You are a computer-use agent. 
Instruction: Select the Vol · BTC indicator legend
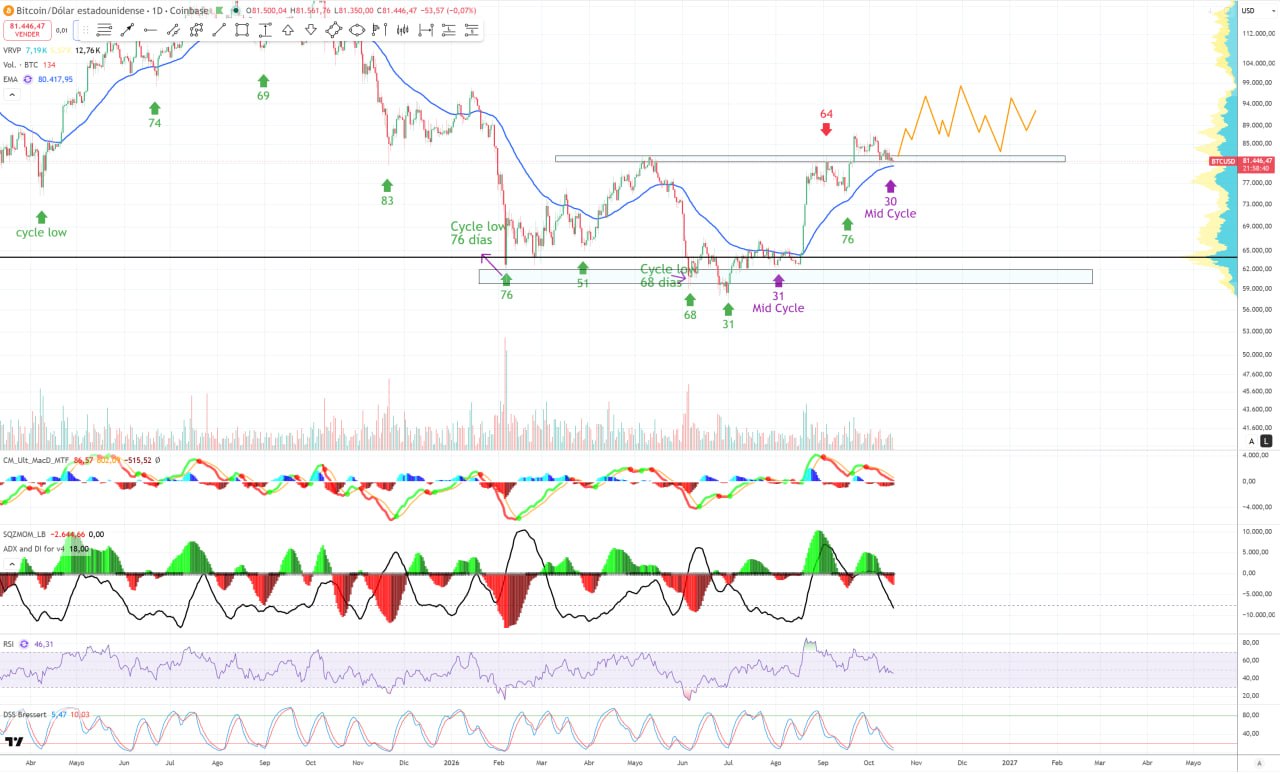coord(21,64)
